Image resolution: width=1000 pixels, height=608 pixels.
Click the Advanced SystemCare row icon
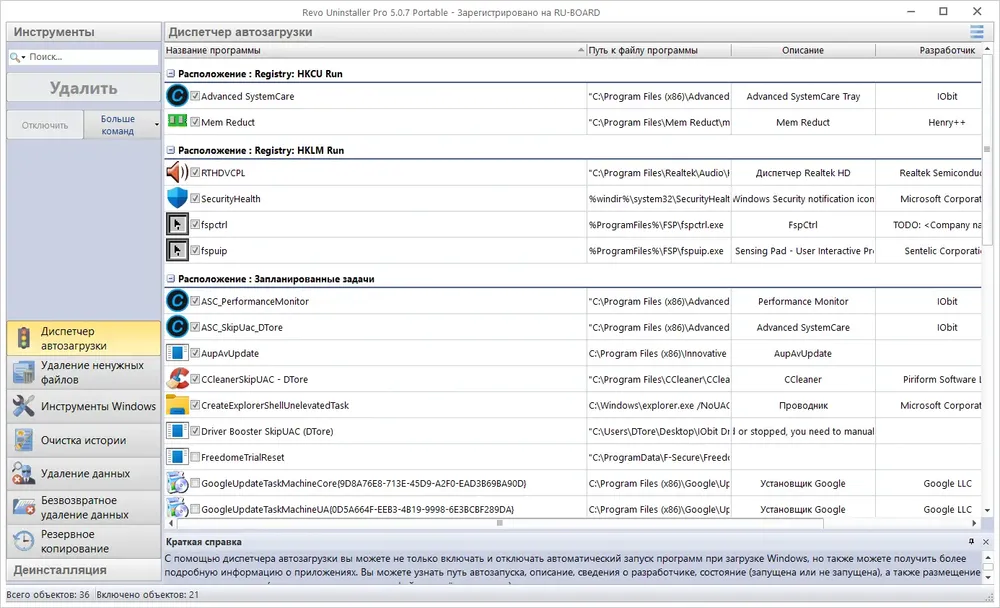click(177, 96)
